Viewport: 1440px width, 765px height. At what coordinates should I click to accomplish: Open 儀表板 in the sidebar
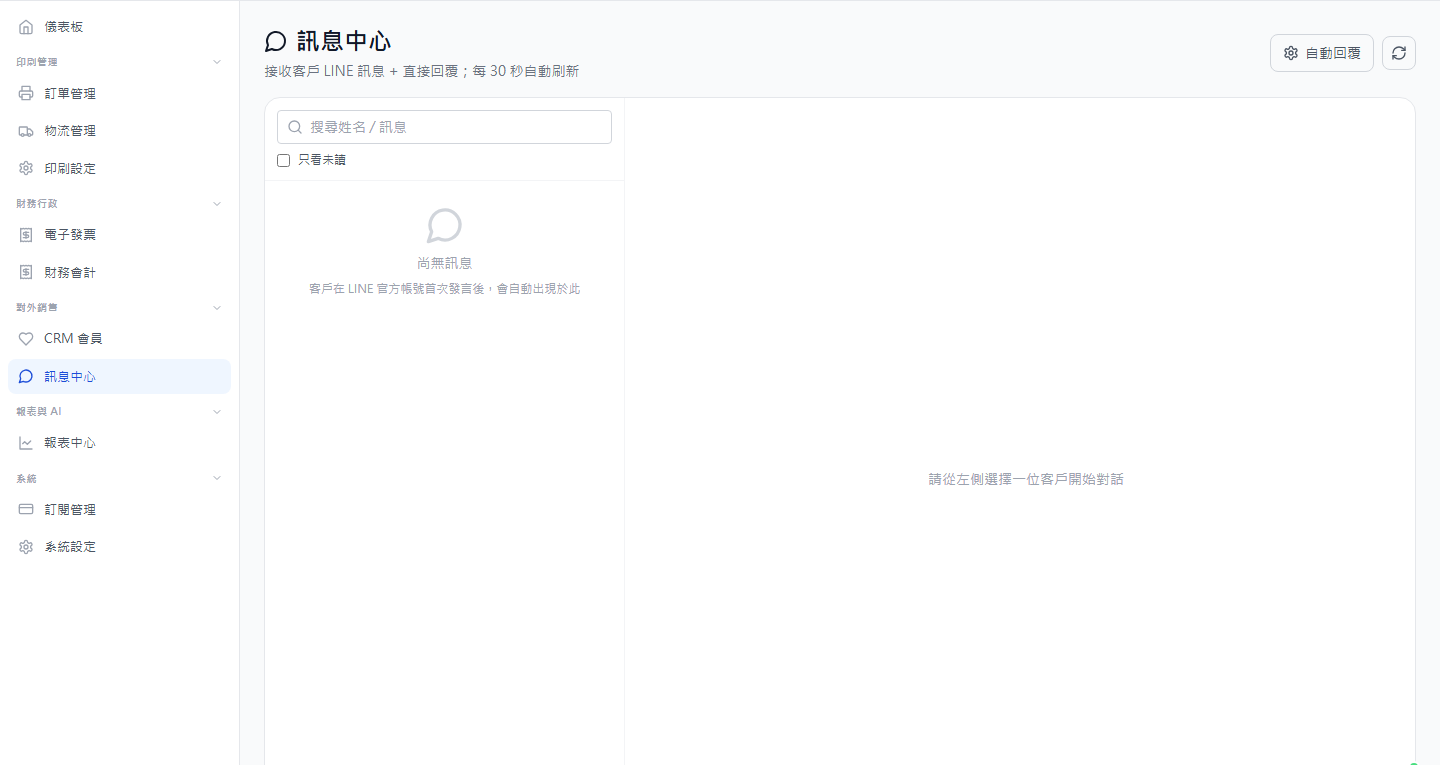(x=119, y=27)
